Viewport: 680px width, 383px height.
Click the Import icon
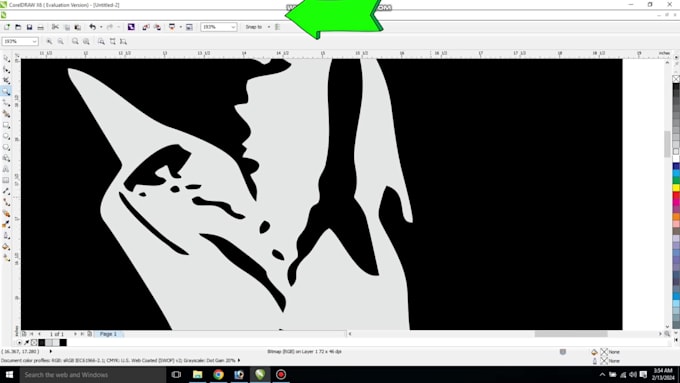pyautogui.click(x=146, y=27)
